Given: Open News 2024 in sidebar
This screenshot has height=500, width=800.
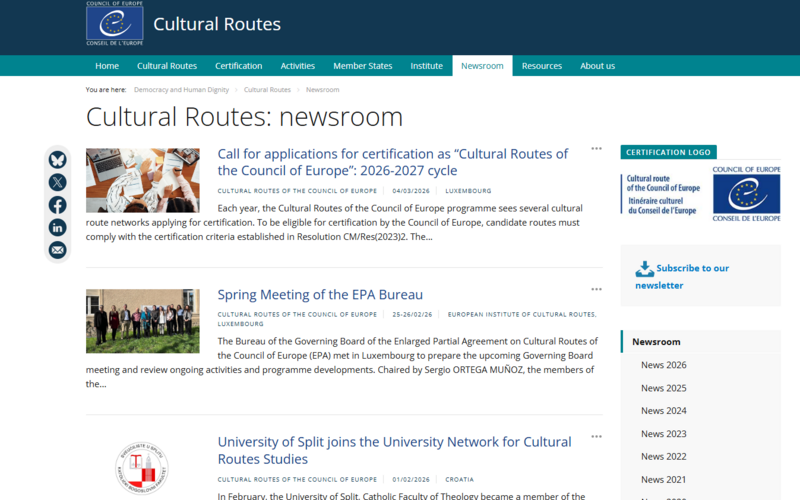Looking at the screenshot, I should [x=663, y=411].
